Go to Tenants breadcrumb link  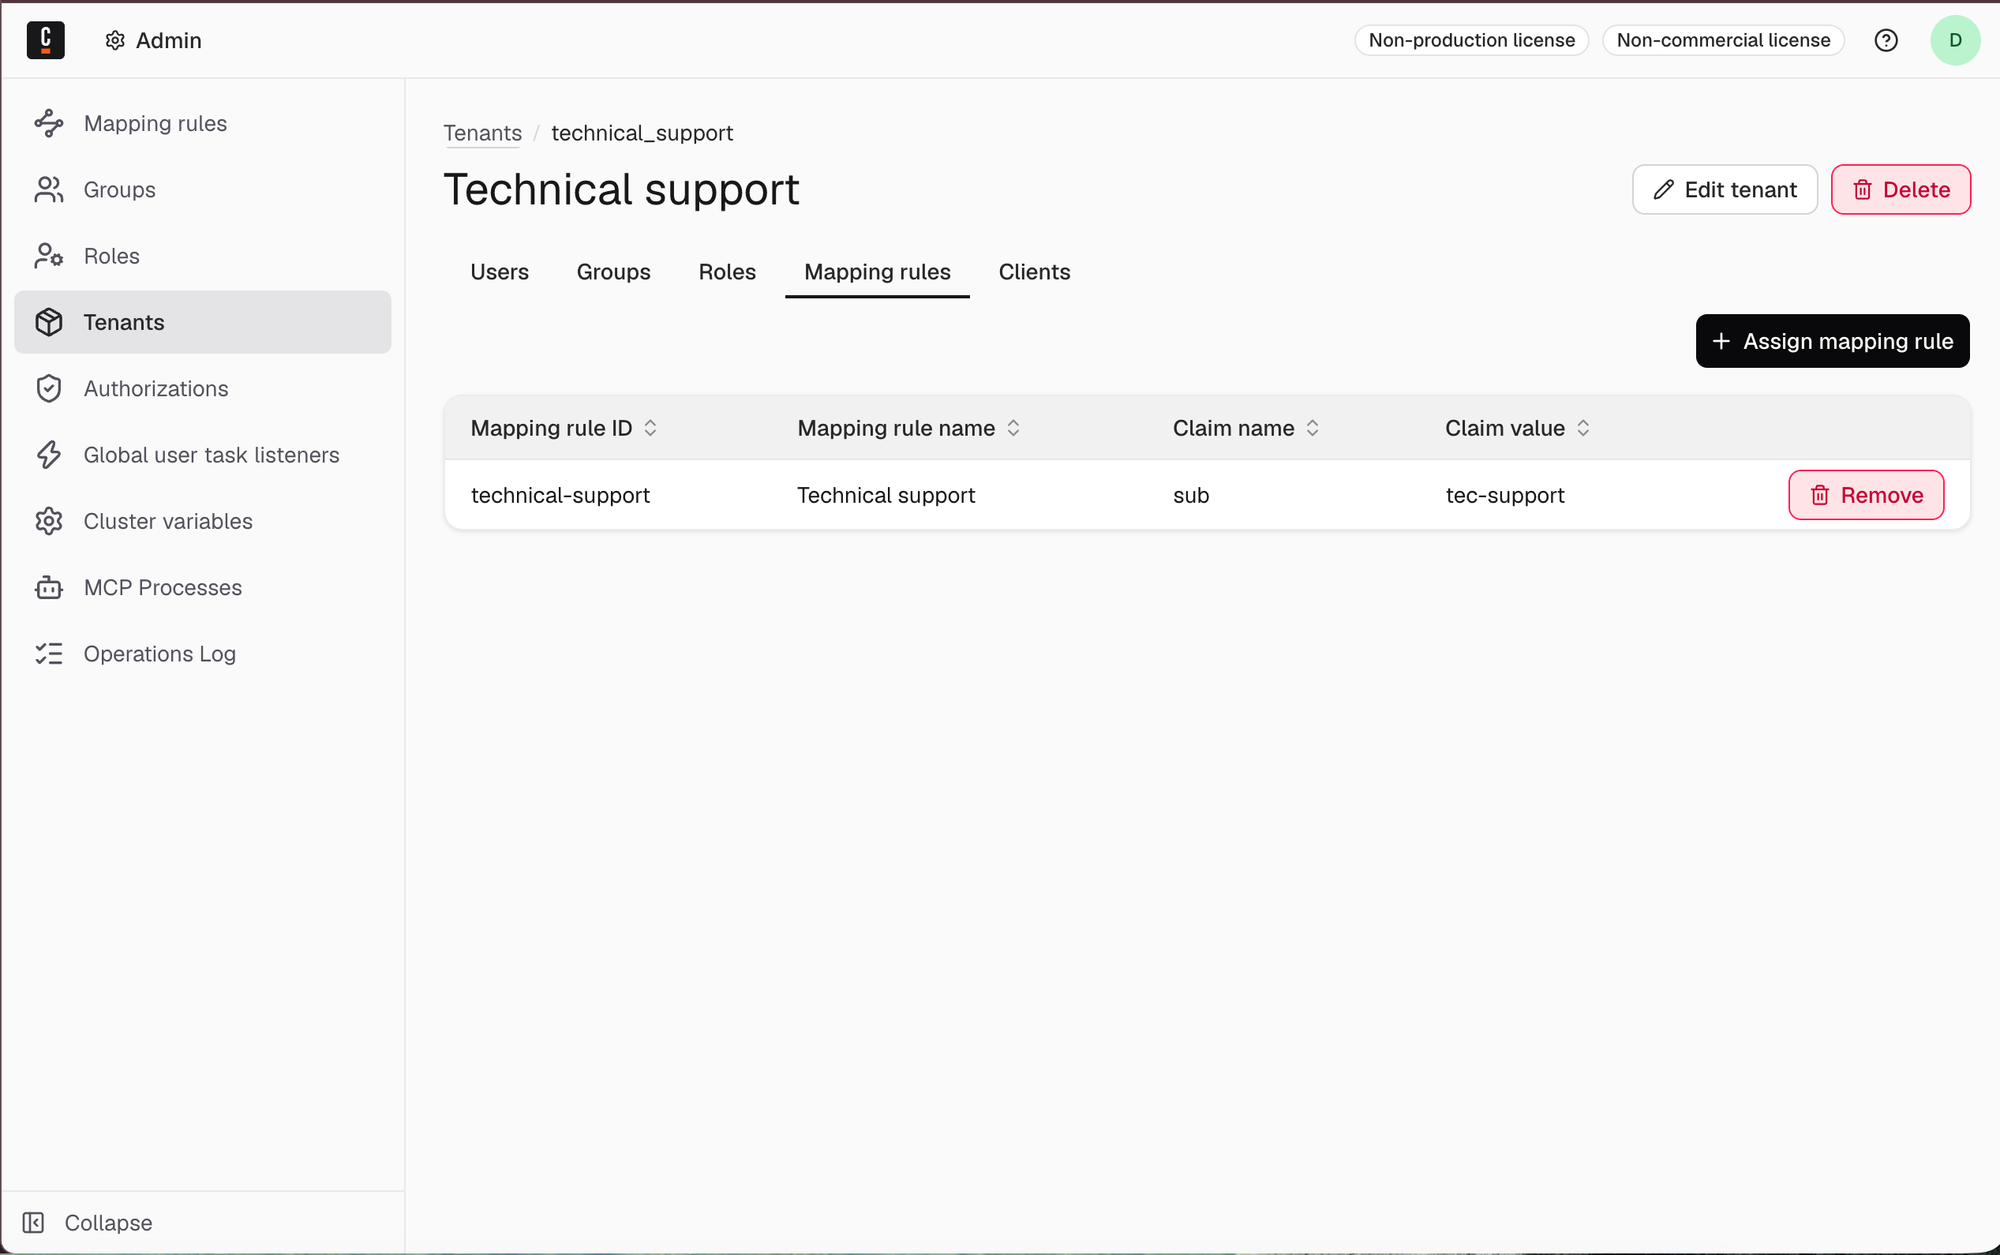tap(482, 133)
